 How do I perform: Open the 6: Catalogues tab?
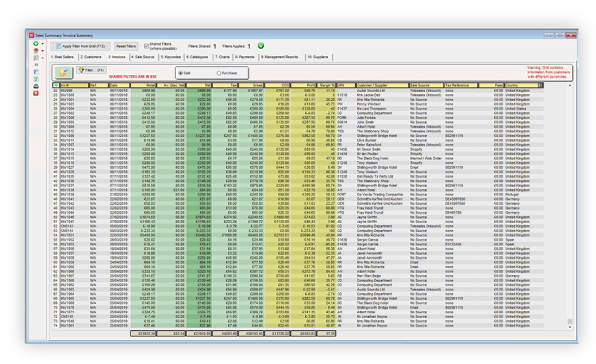pyautogui.click(x=197, y=57)
